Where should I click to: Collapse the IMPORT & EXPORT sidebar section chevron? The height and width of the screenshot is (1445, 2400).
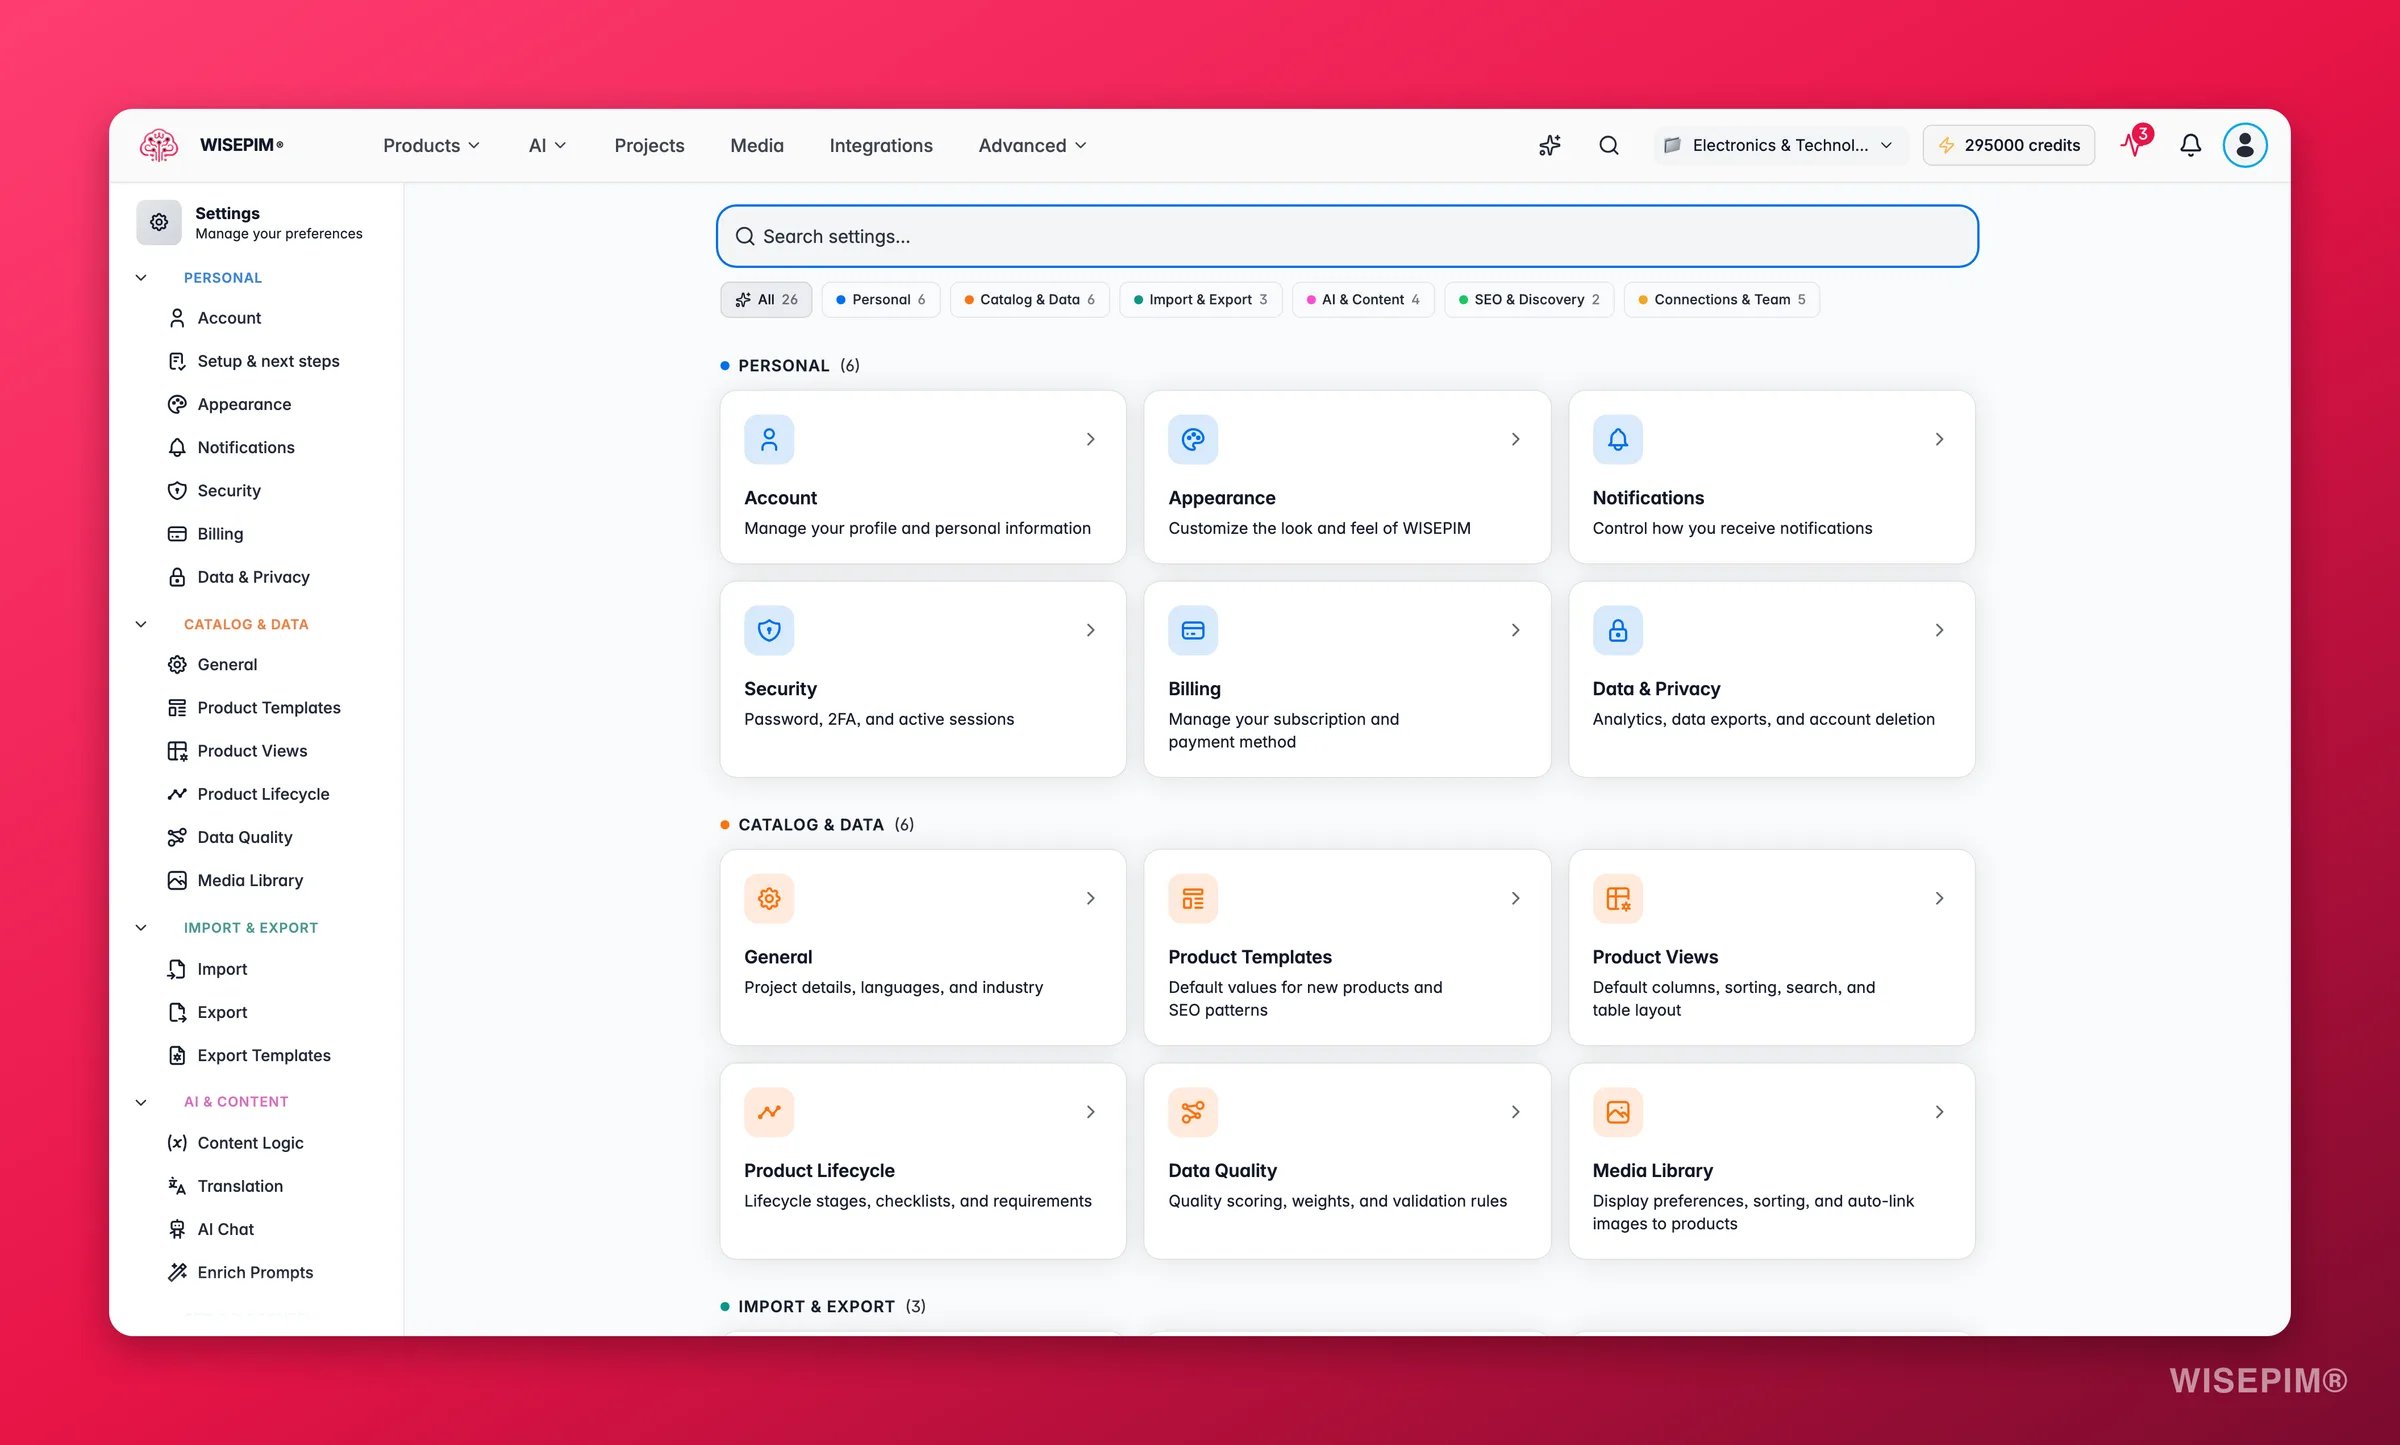[x=141, y=928]
